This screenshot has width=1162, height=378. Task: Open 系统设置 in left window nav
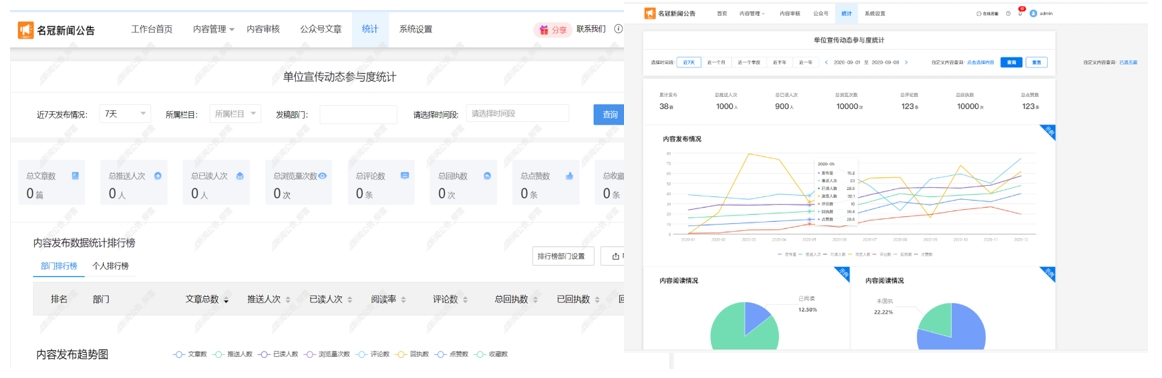coord(416,30)
